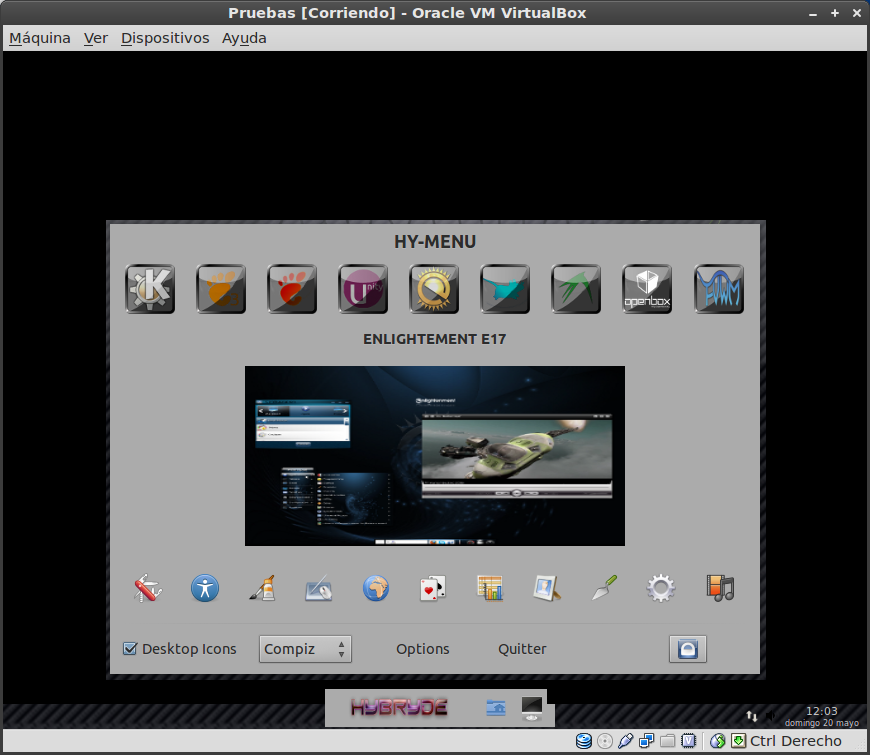870x755 pixels.
Task: Click the lock screen button beside Quitter
Action: click(687, 649)
